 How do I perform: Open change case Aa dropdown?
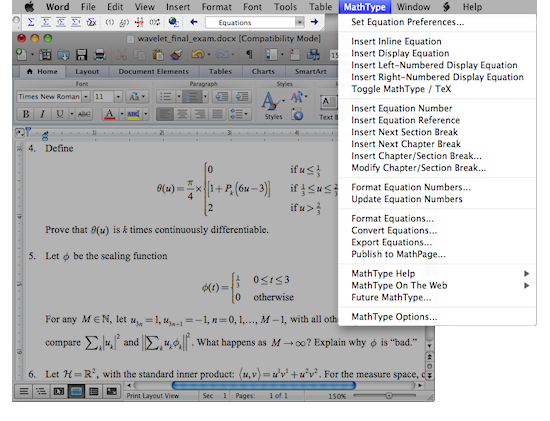[137, 96]
